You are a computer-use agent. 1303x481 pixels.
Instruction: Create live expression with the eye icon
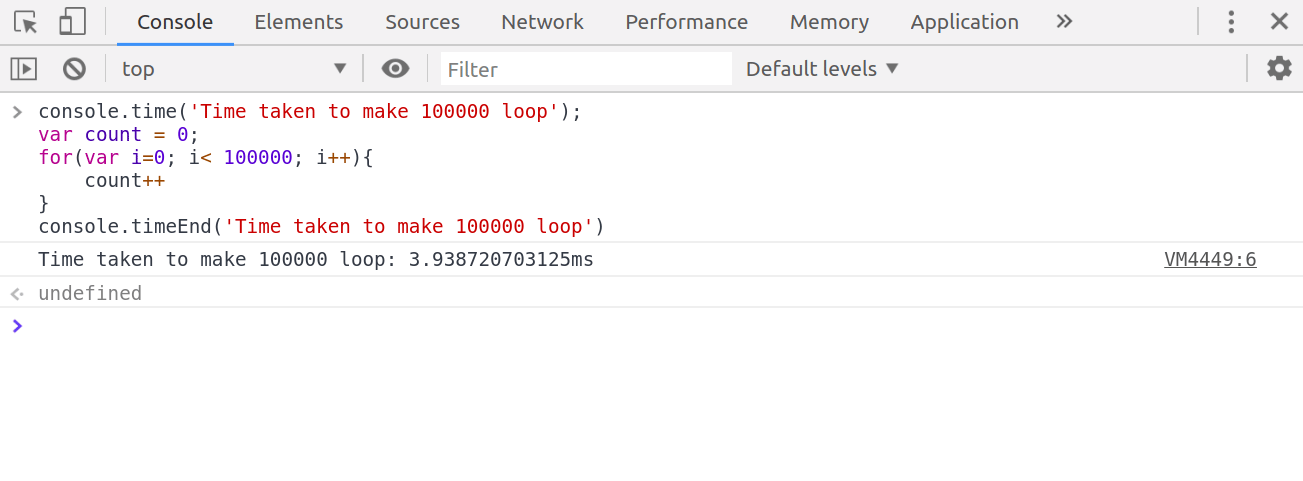click(395, 69)
